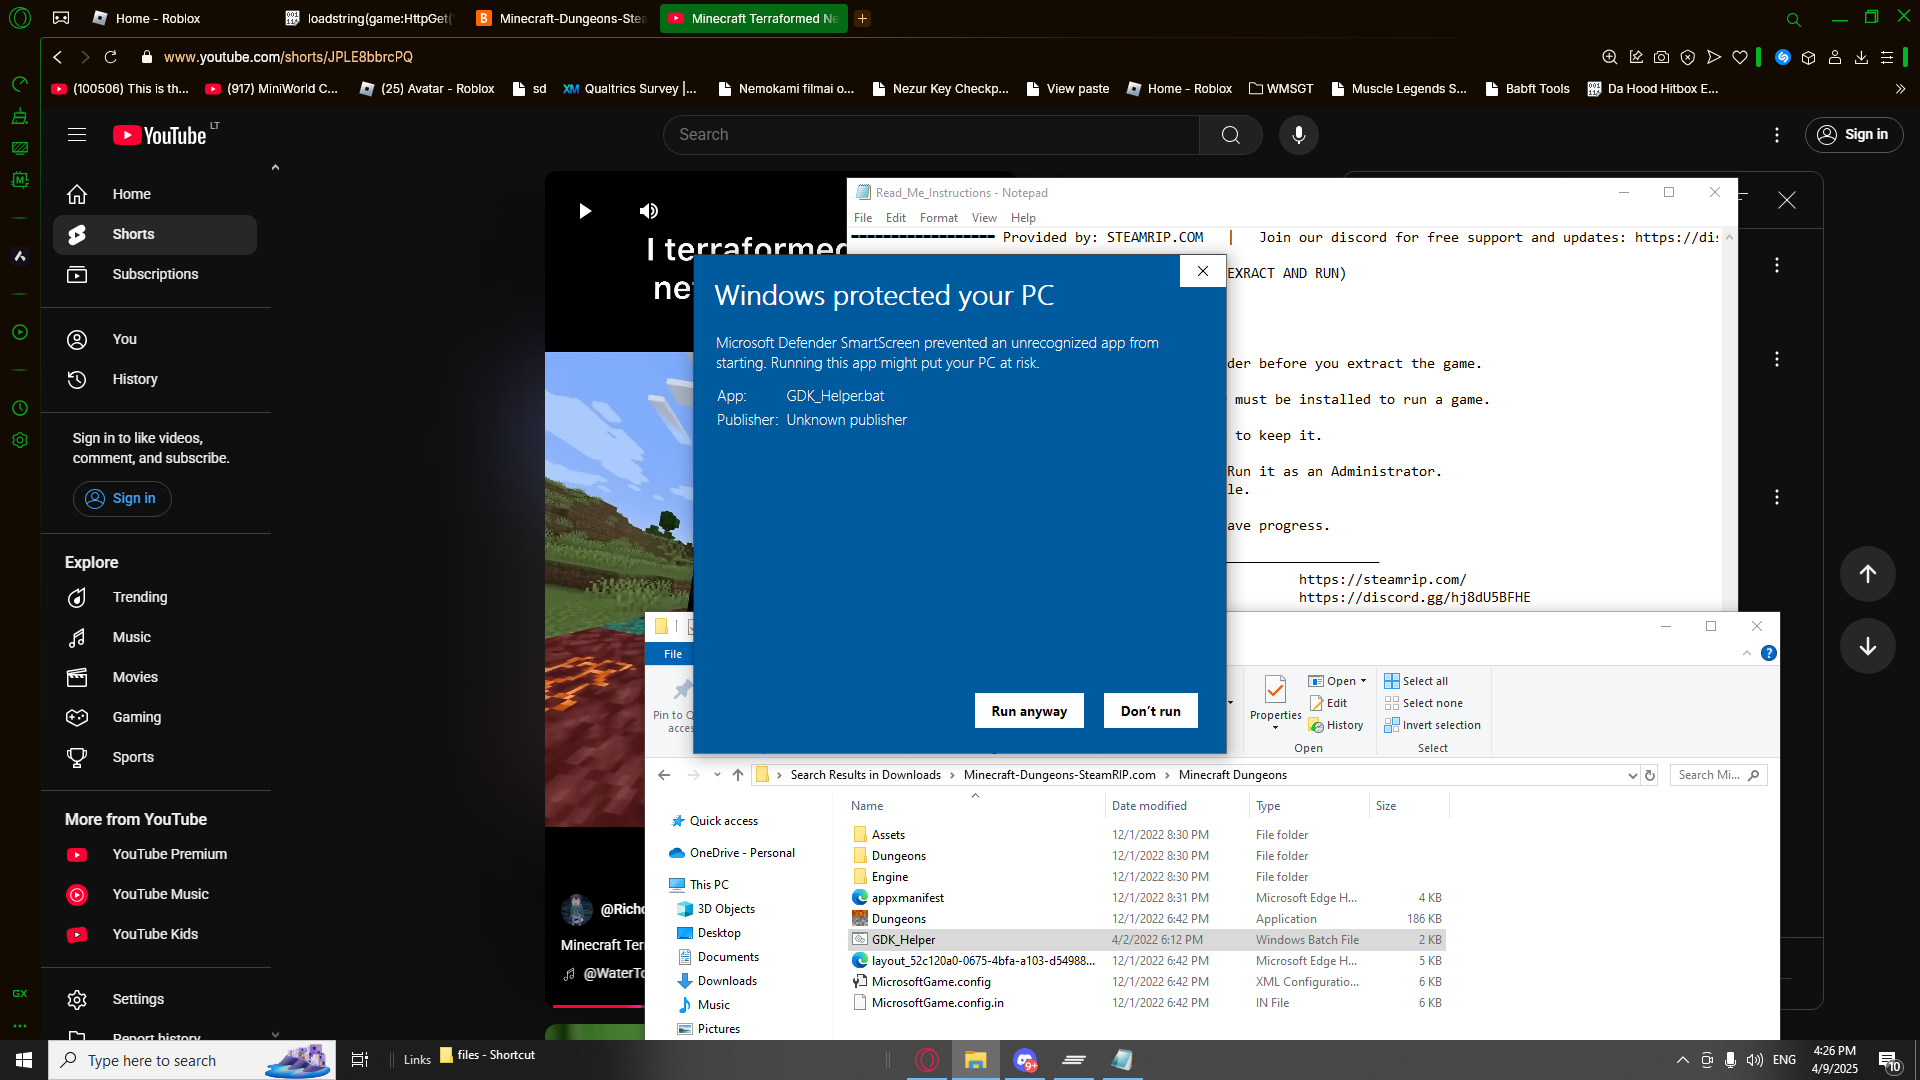Open Quick access in the navigation pane
The image size is (1920, 1080).
coord(723,821)
